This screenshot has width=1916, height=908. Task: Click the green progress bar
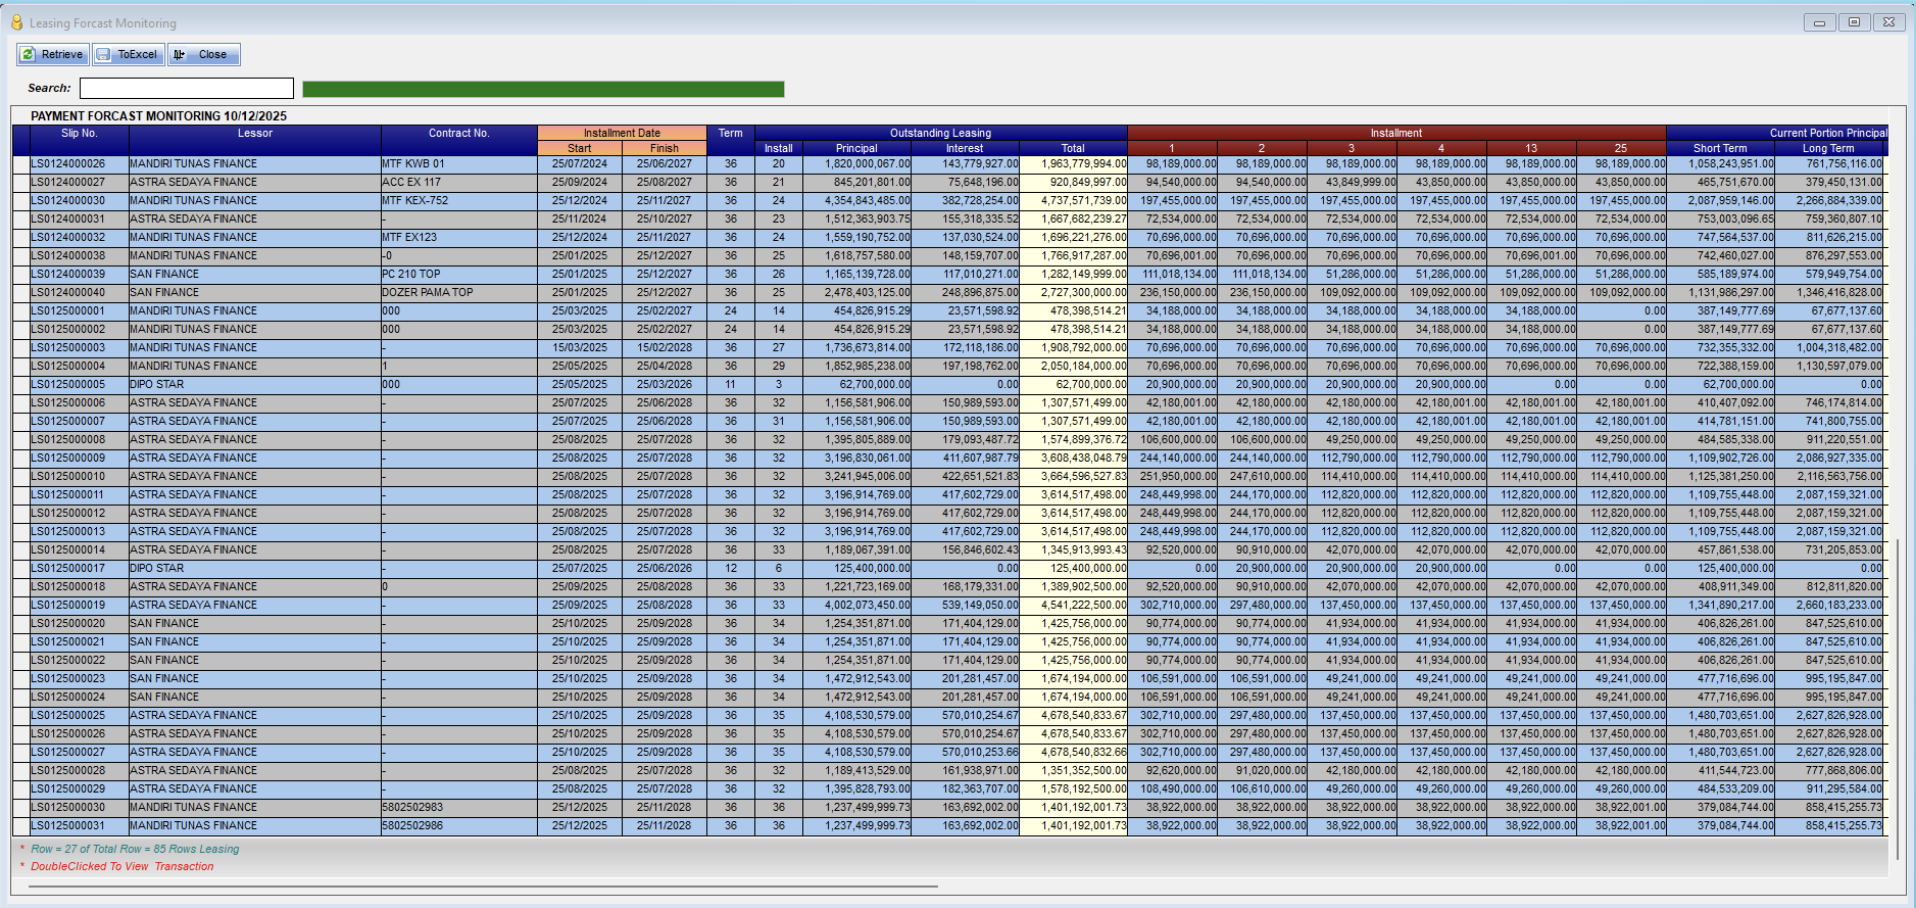pos(543,89)
